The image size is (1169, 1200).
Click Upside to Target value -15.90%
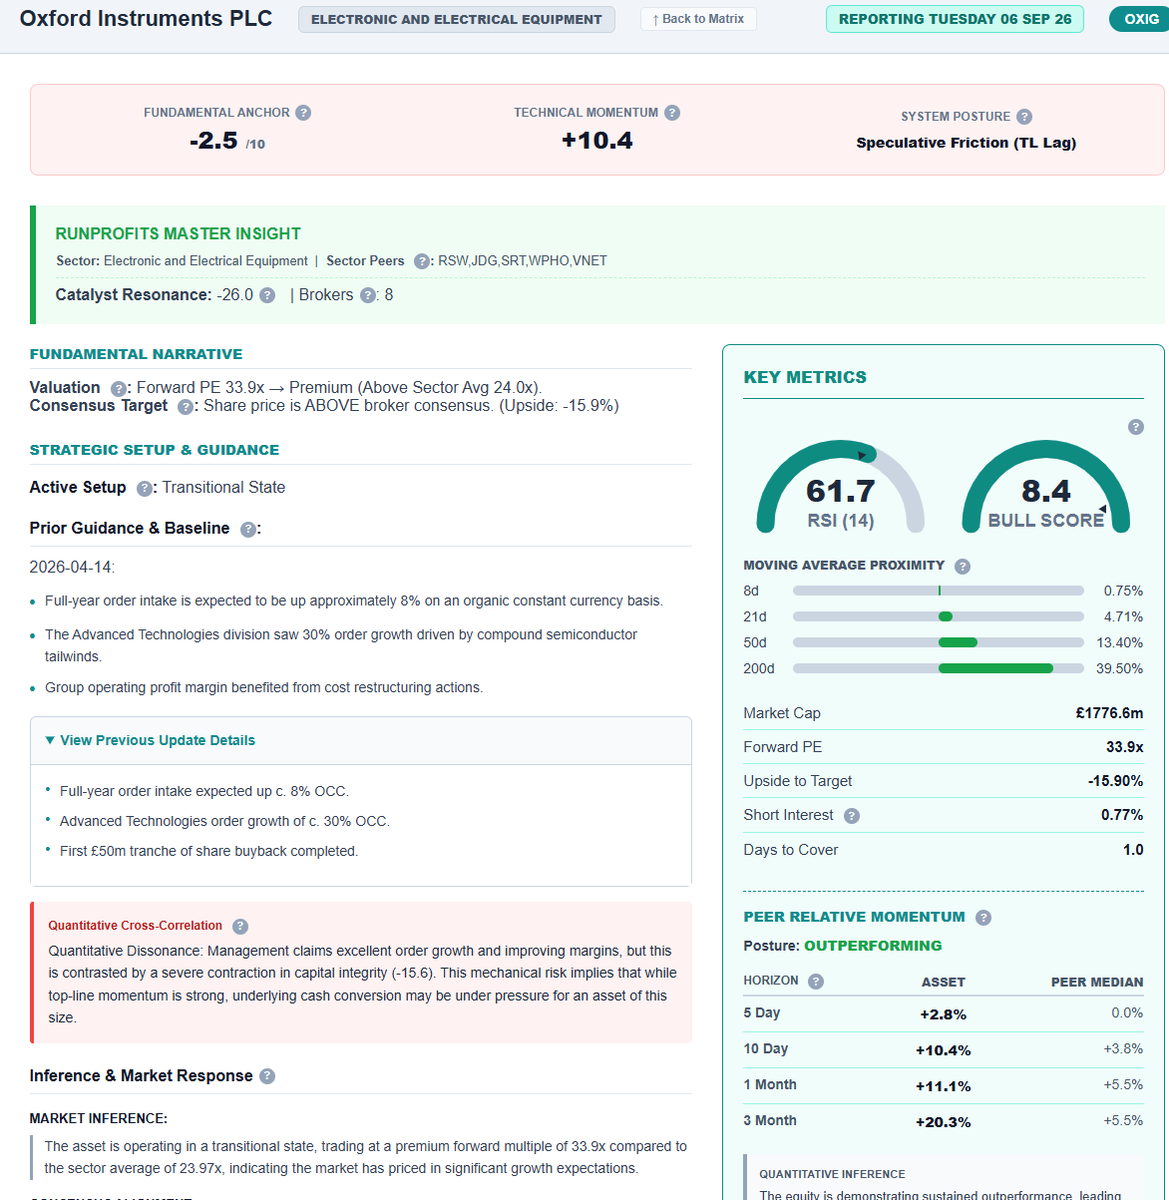[x=1115, y=781]
